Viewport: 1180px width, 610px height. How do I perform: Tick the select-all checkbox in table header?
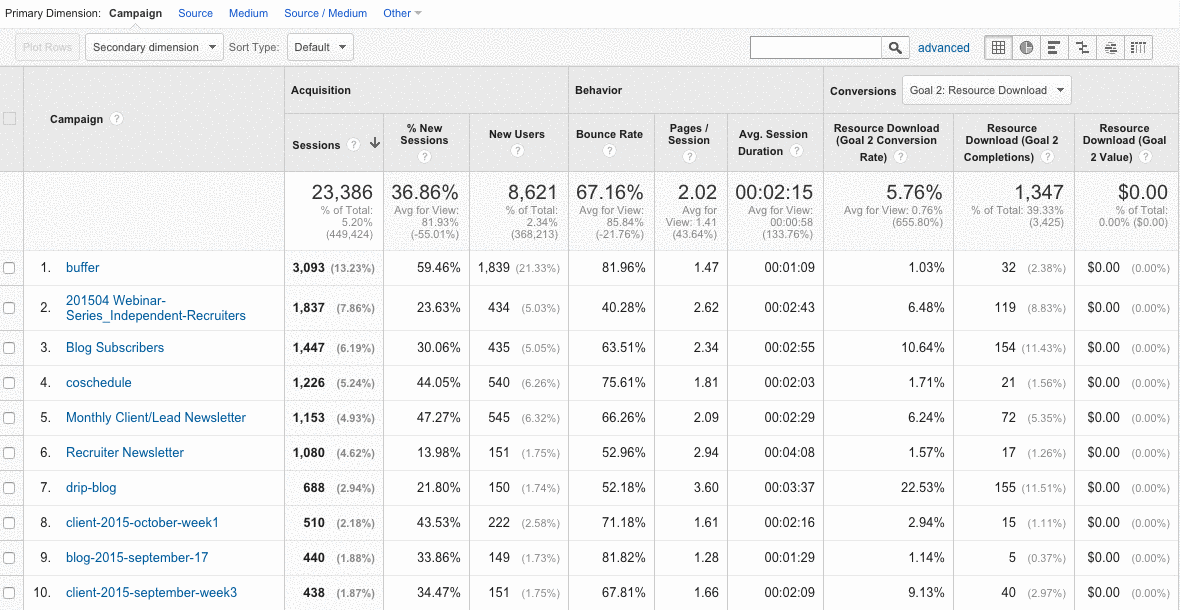point(10,118)
